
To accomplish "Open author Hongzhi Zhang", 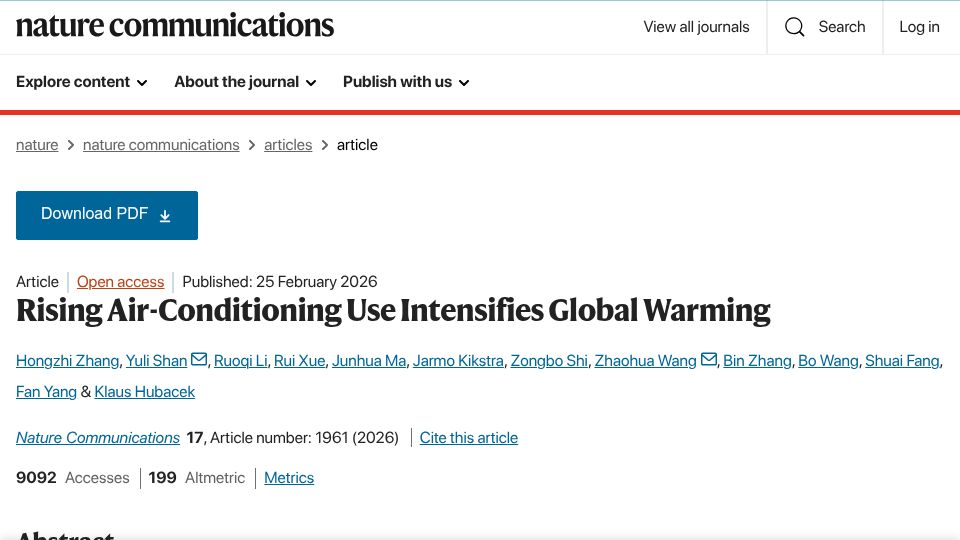I will pyautogui.click(x=67, y=361).
